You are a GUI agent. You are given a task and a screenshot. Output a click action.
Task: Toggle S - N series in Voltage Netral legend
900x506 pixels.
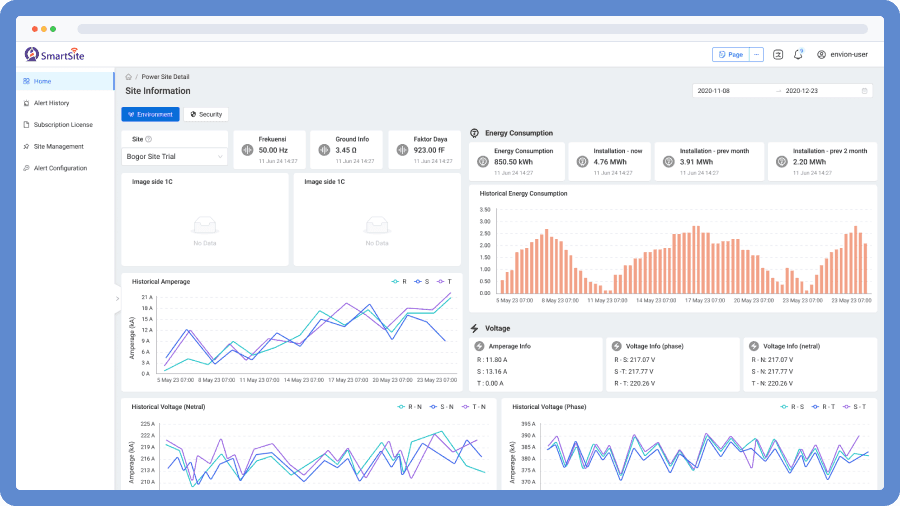[x=442, y=407]
